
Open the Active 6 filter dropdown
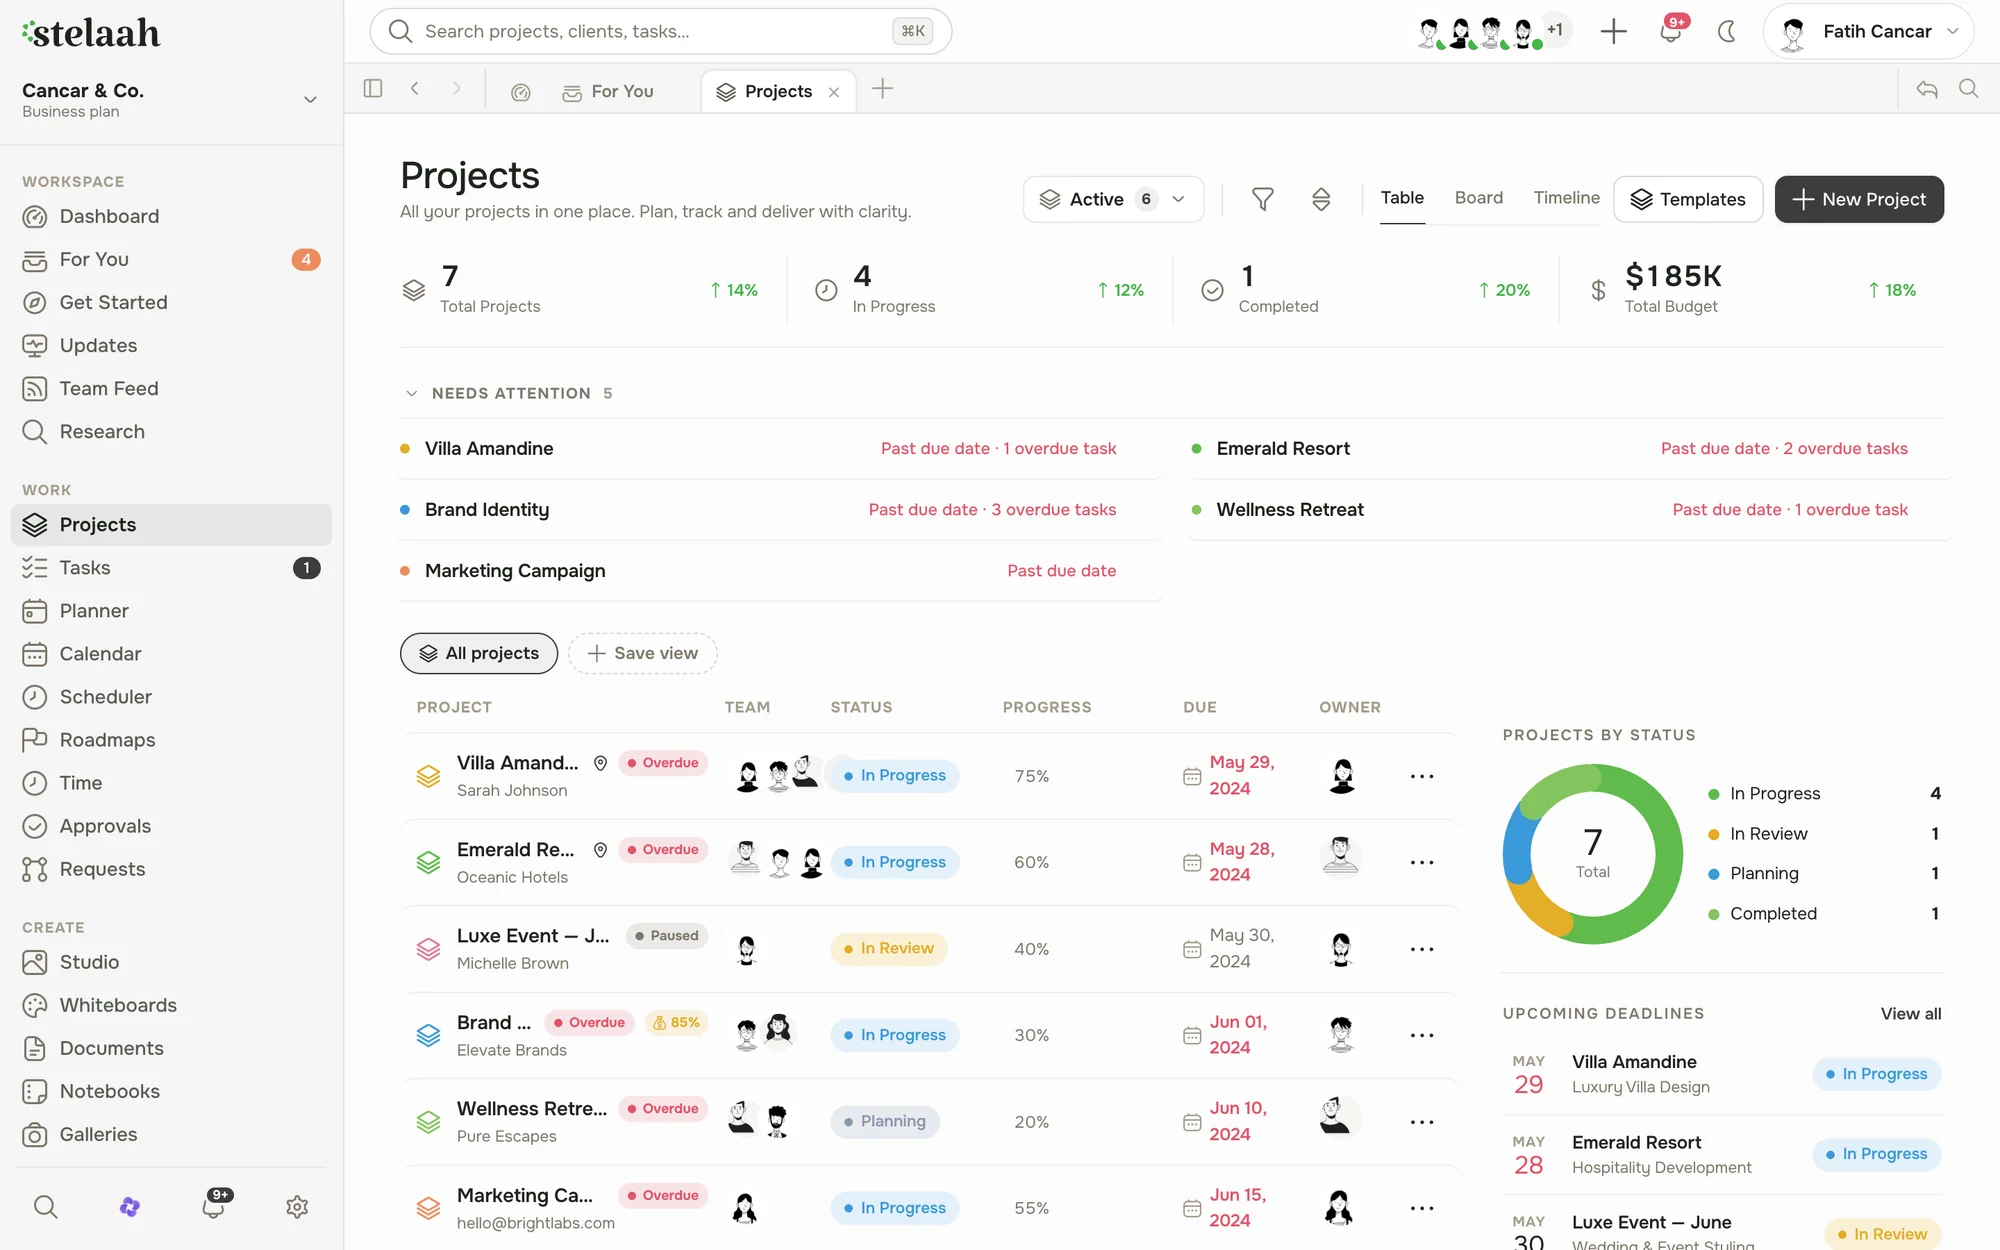(1113, 199)
